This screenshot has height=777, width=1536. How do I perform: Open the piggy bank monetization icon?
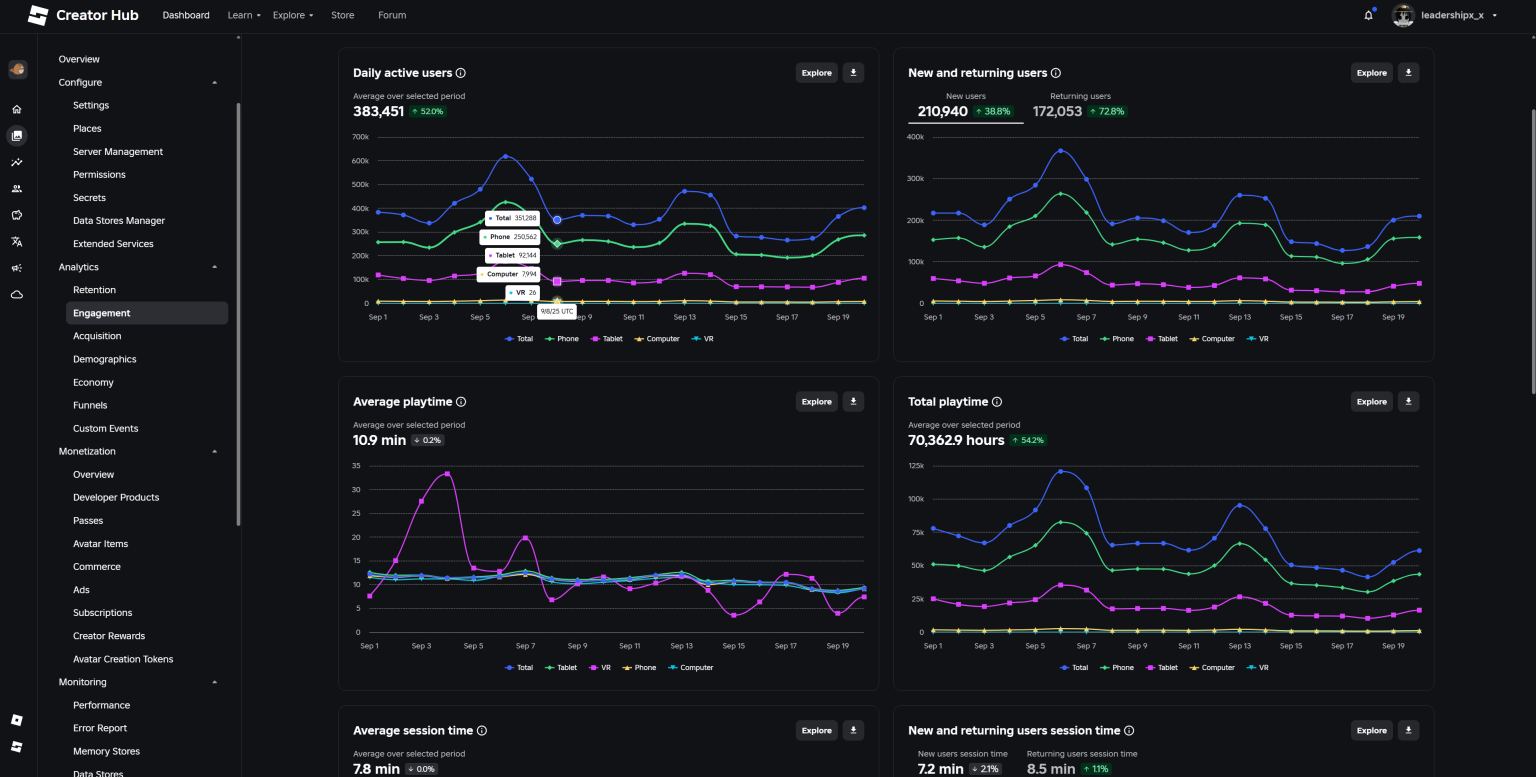(16, 214)
